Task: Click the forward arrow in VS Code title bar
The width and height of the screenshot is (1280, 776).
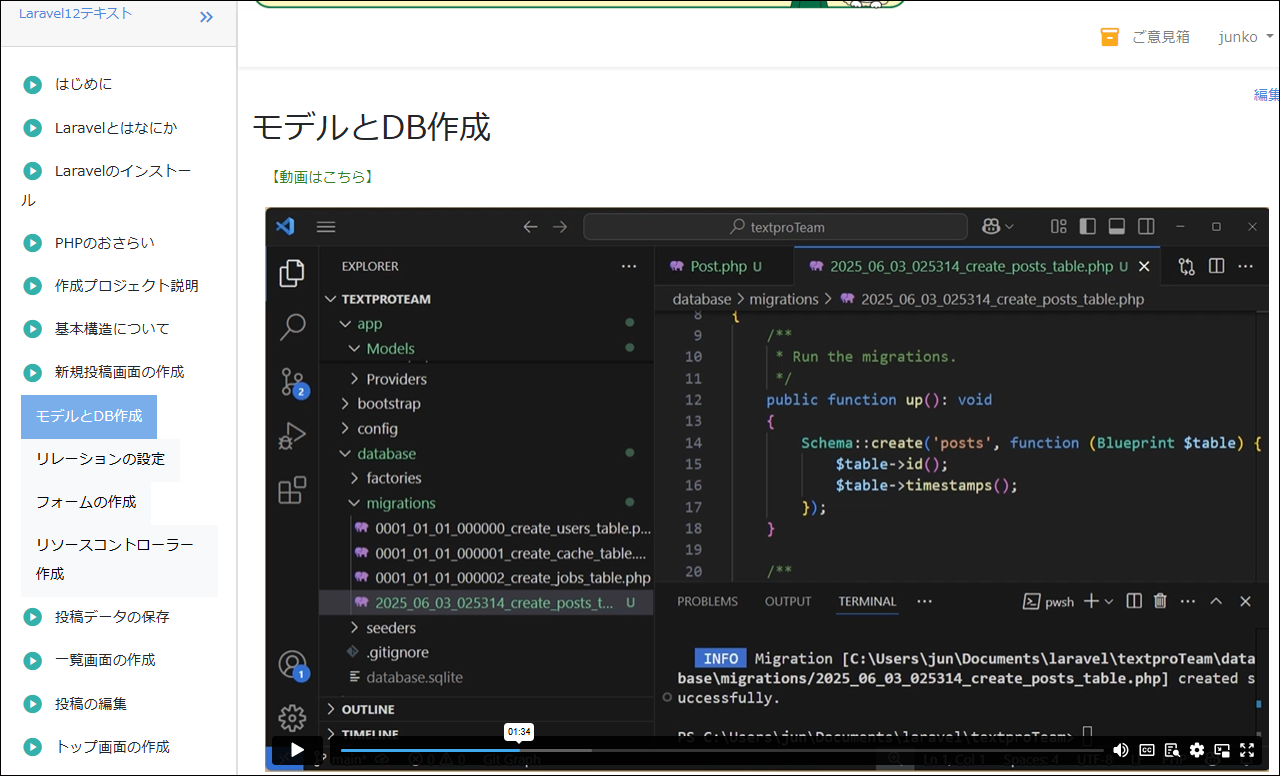Action: tap(560, 227)
